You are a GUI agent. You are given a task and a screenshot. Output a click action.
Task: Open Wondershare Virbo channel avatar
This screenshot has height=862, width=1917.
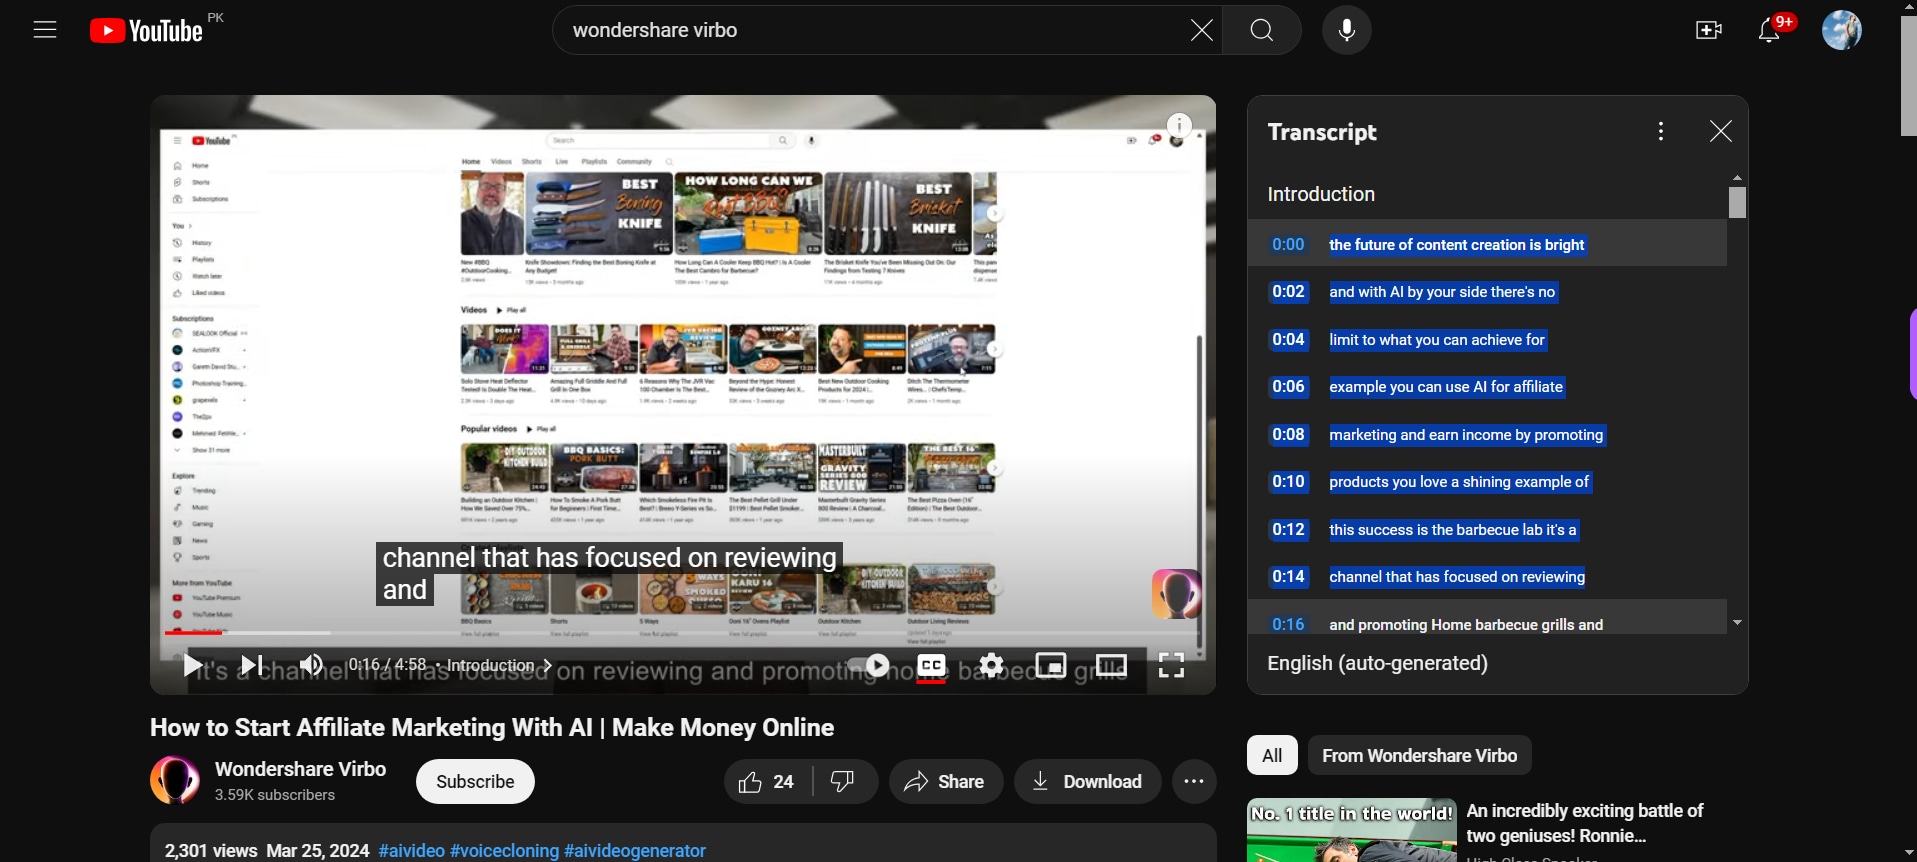(x=175, y=780)
